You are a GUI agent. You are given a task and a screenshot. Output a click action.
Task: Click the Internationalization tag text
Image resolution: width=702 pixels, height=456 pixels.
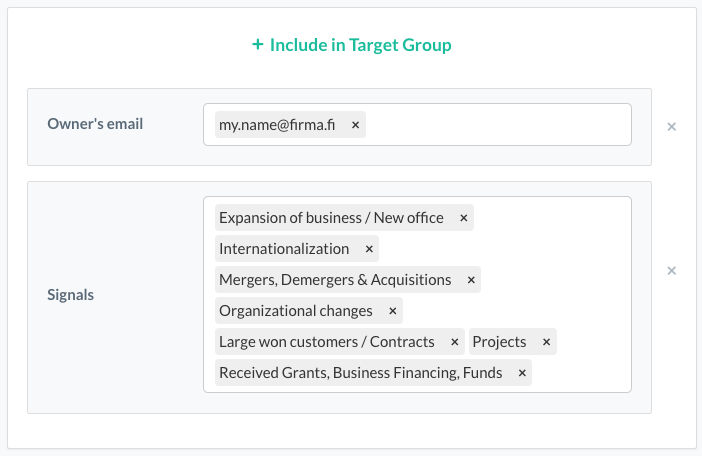(x=284, y=249)
